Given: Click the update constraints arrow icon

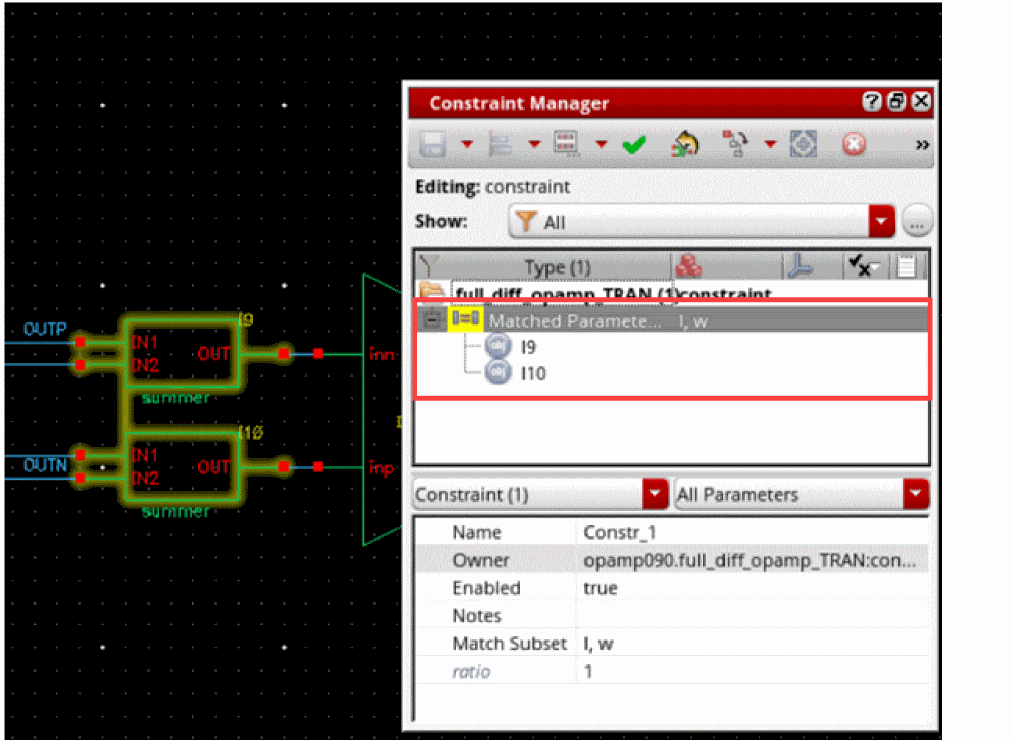Looking at the screenshot, I should point(684,145).
